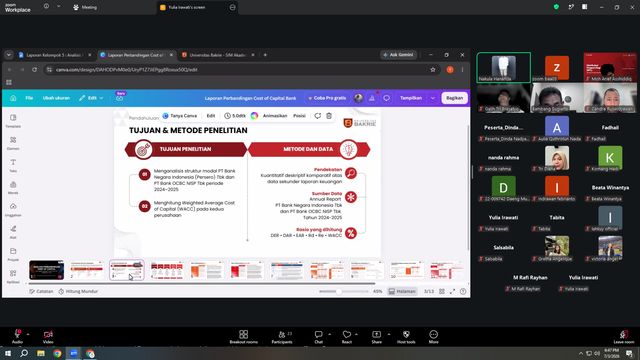The image size is (640, 360).
Task: Click the Bagikan share button
Action: pos(454,98)
